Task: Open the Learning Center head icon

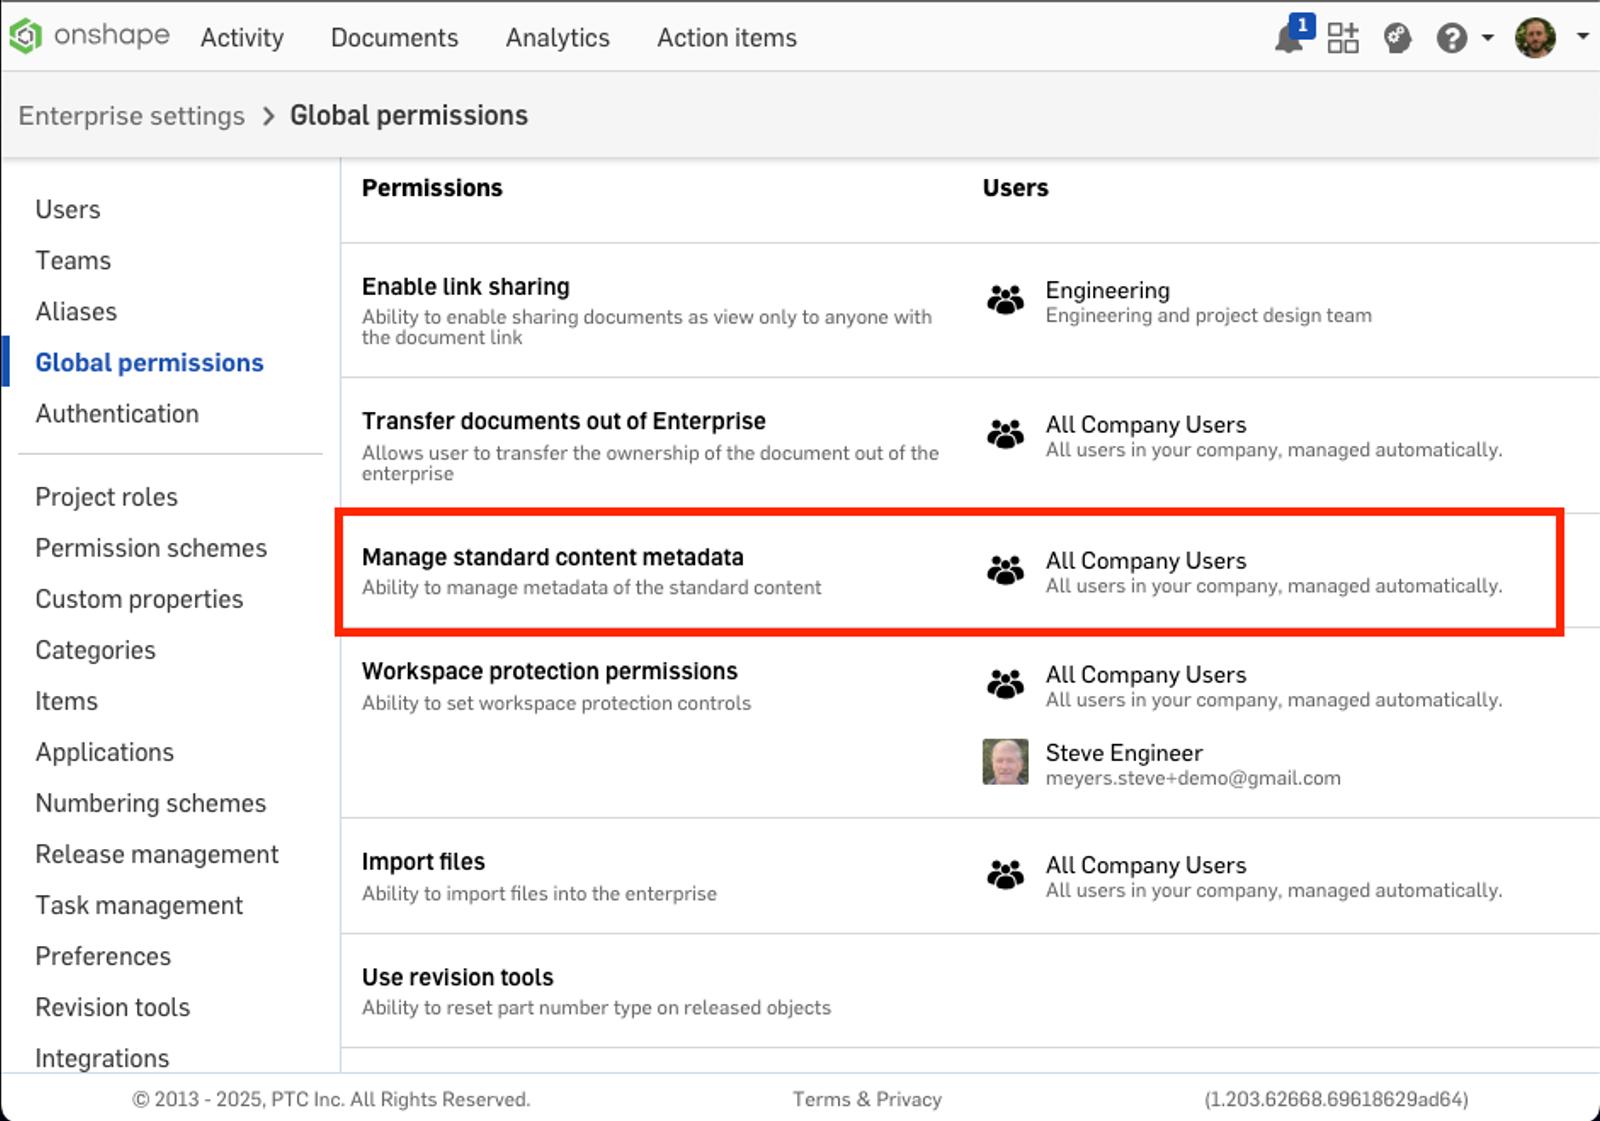Action: (1397, 38)
